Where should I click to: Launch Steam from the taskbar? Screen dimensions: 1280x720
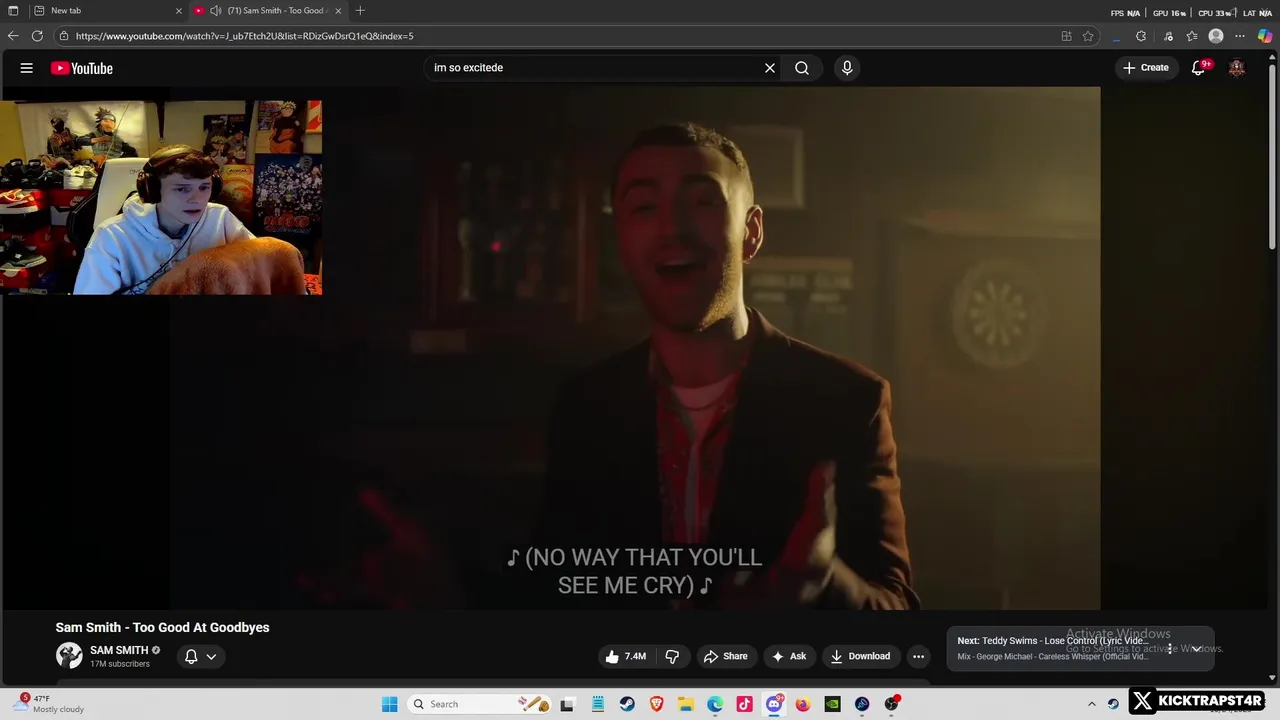pyautogui.click(x=627, y=704)
